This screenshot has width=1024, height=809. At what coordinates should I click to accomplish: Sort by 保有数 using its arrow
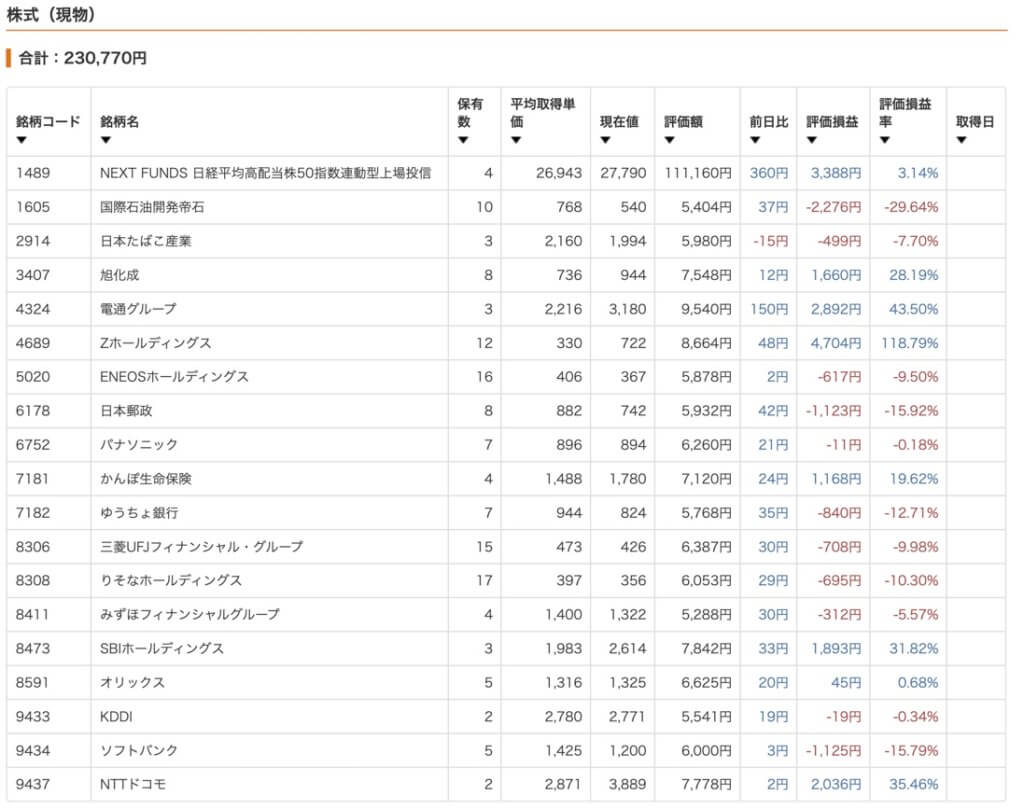(x=463, y=140)
